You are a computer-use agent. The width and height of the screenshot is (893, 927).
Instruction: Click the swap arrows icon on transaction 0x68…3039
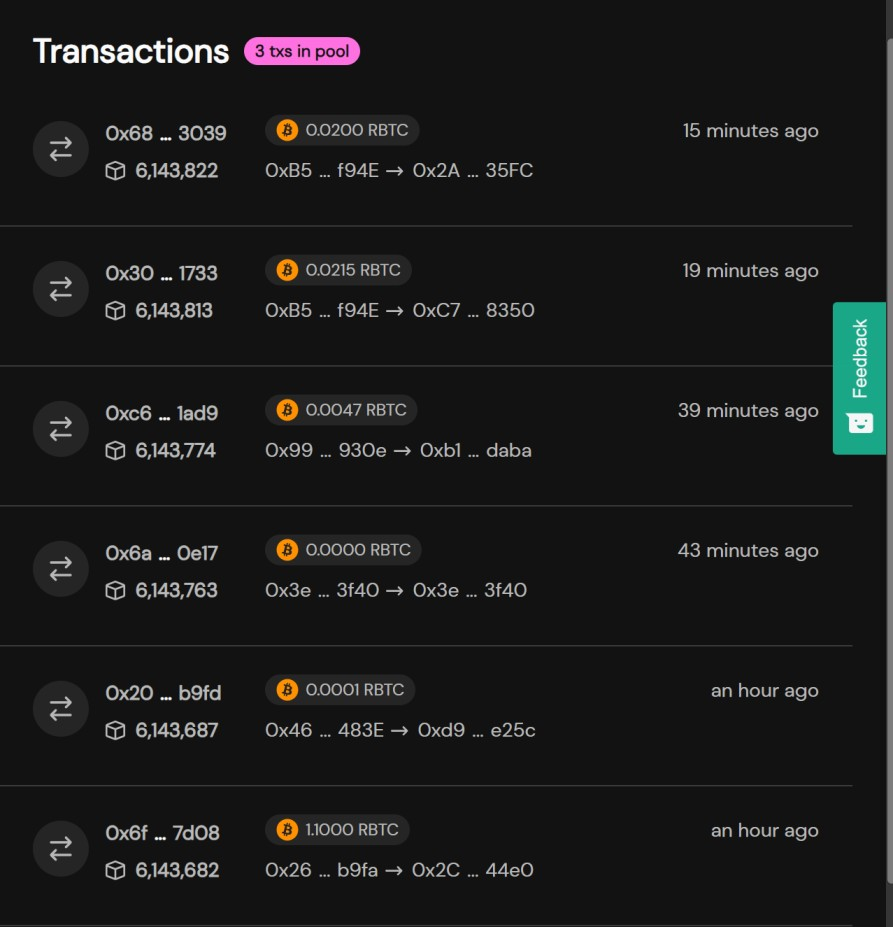point(60,148)
